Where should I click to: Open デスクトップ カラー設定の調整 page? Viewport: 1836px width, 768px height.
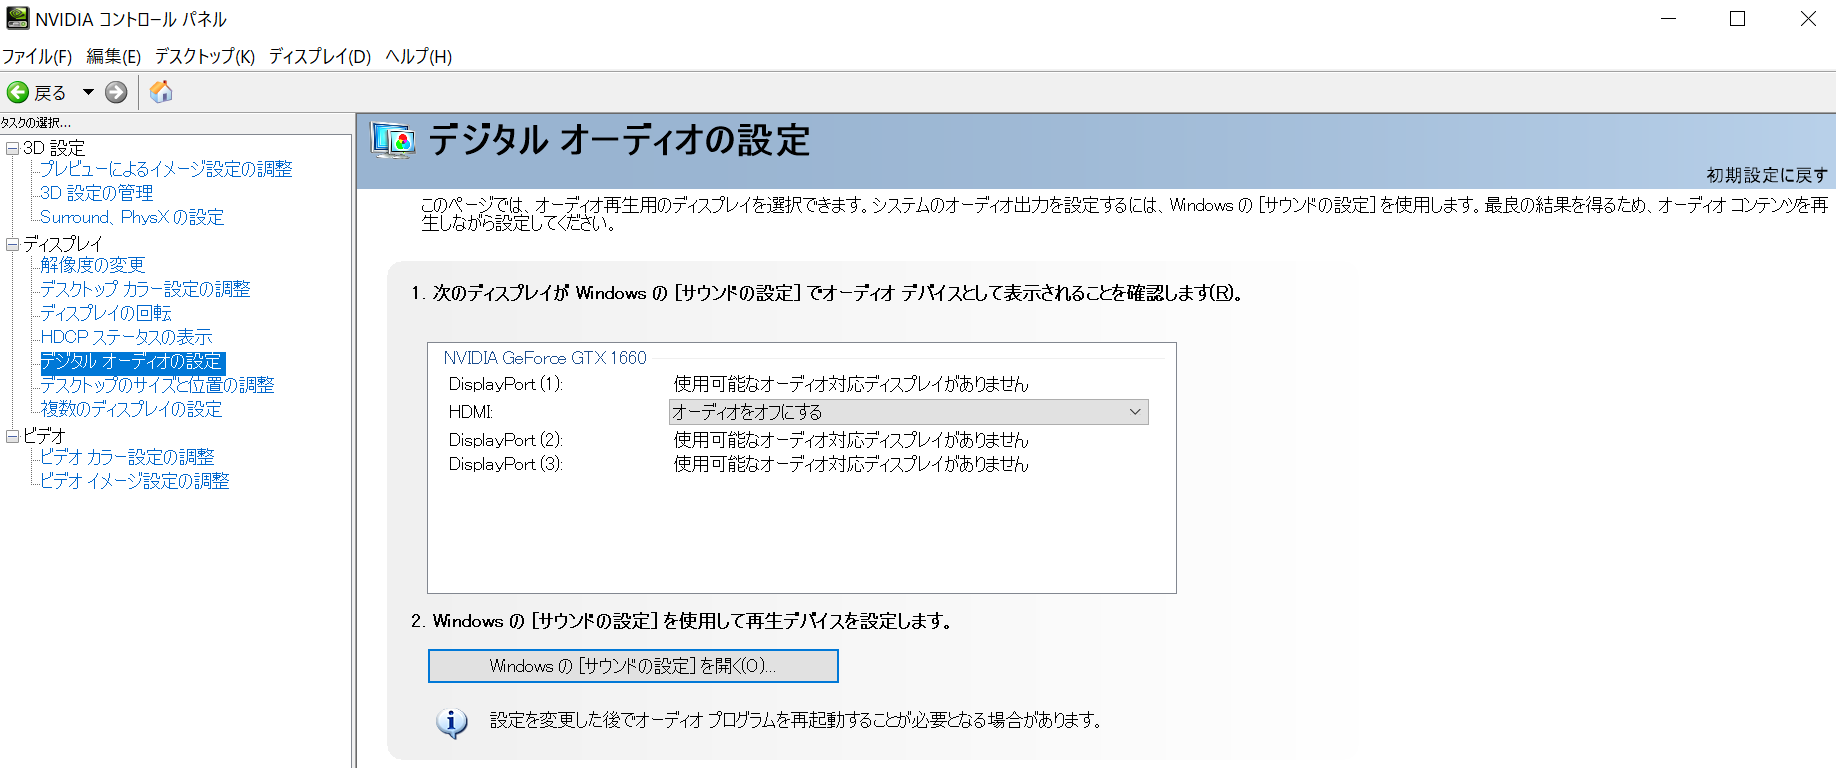(x=145, y=289)
